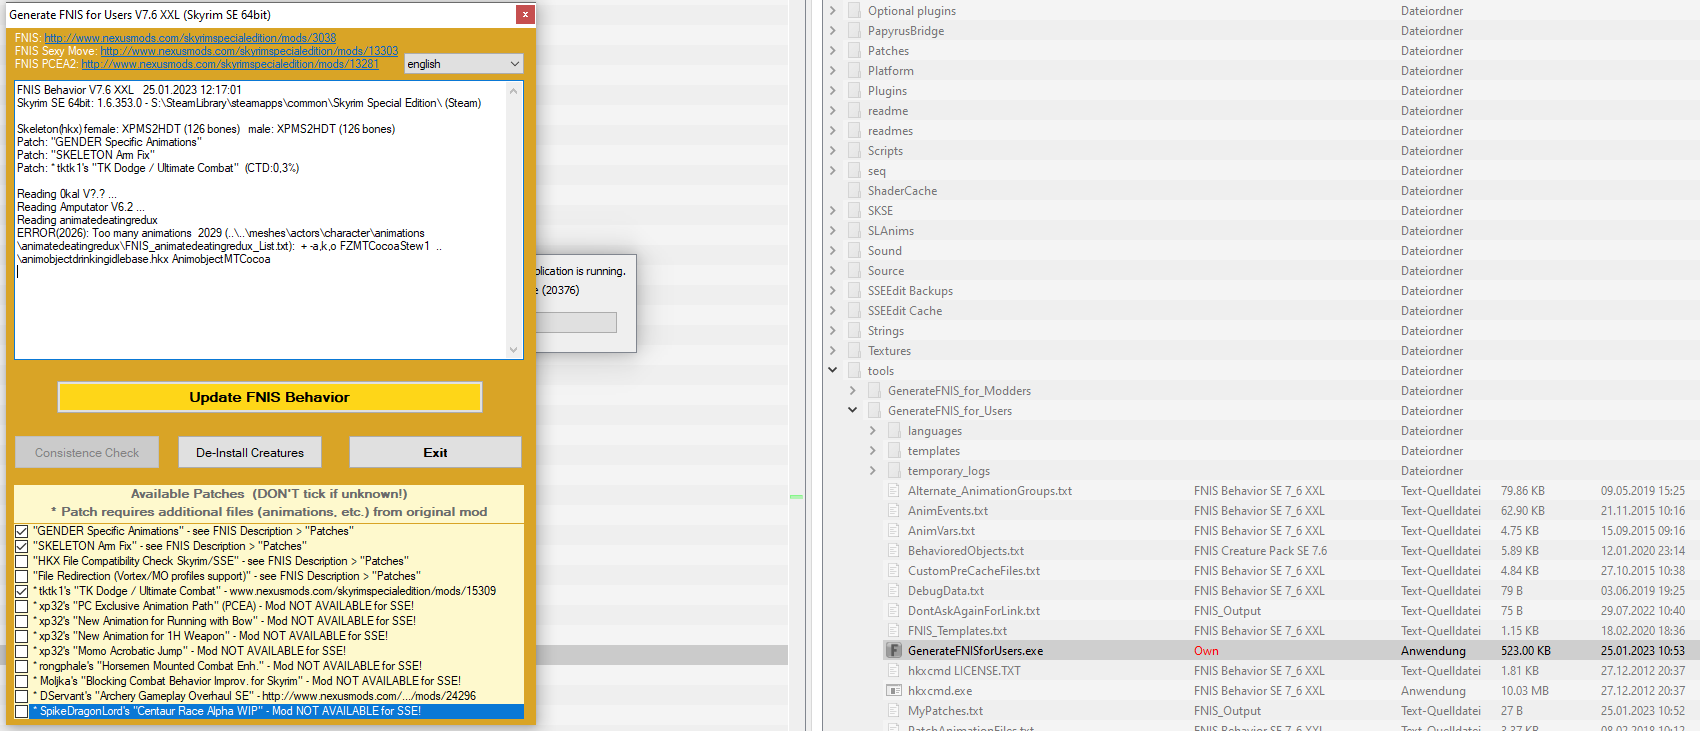Expand the SLAnims folder
The width and height of the screenshot is (1700, 731).
click(x=832, y=230)
